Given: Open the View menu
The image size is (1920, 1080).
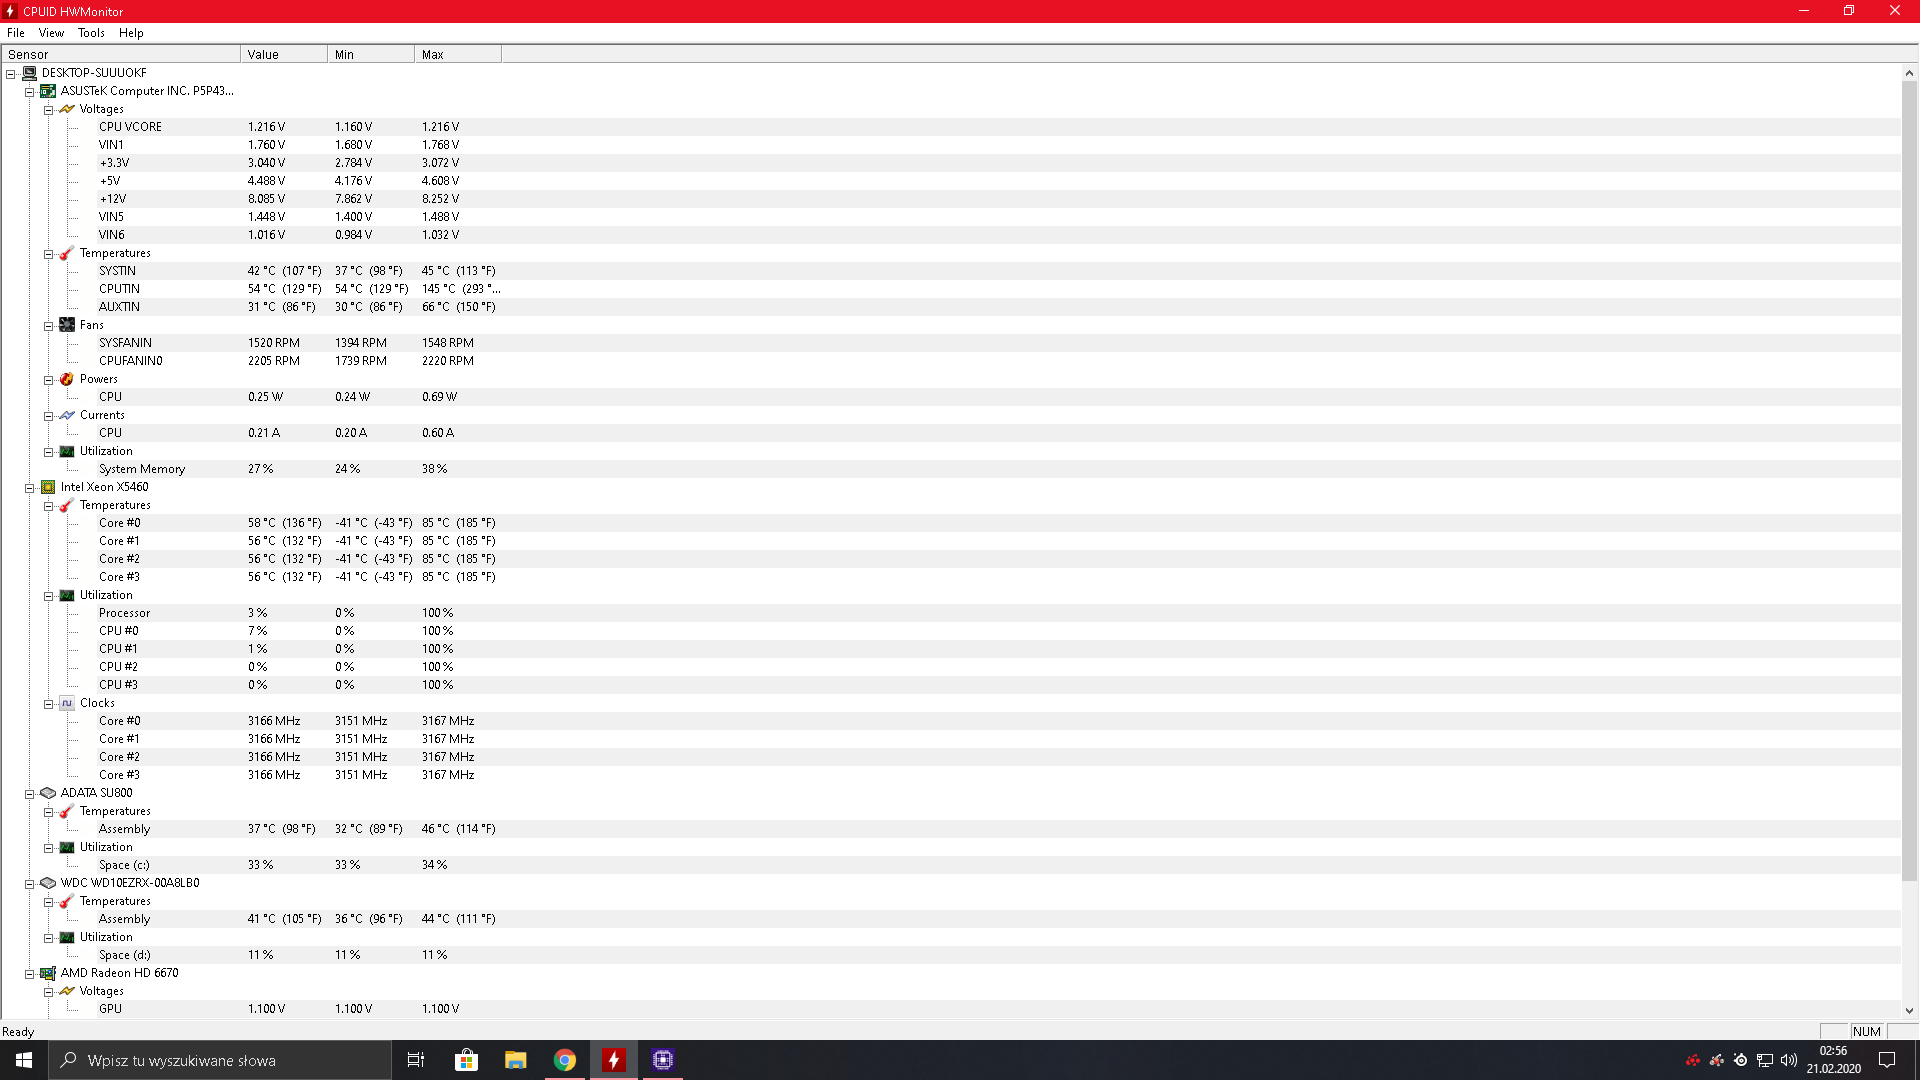Looking at the screenshot, I should point(51,33).
